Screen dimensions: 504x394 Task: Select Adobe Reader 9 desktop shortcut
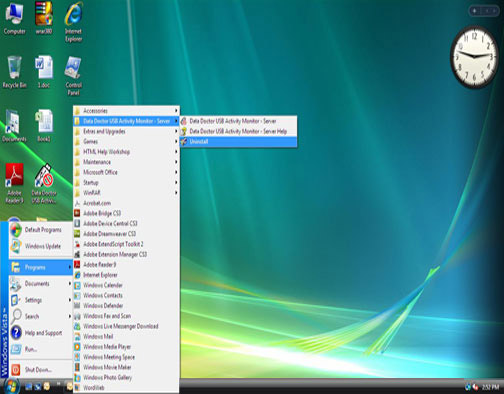pos(14,183)
